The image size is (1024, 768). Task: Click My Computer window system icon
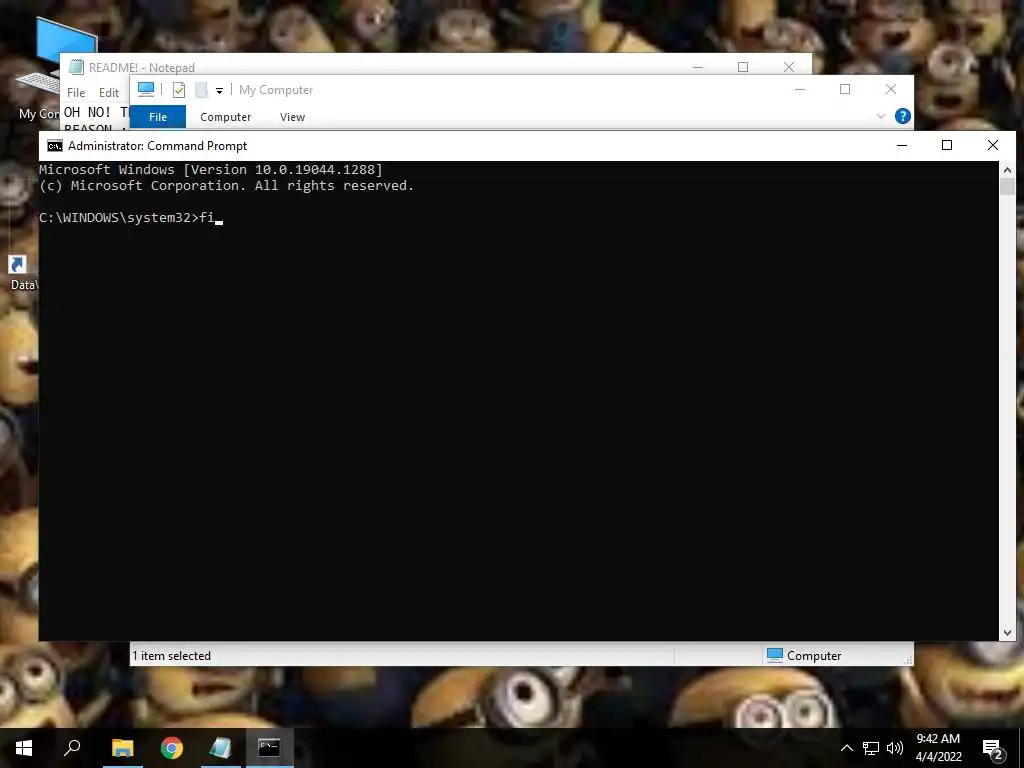[146, 89]
